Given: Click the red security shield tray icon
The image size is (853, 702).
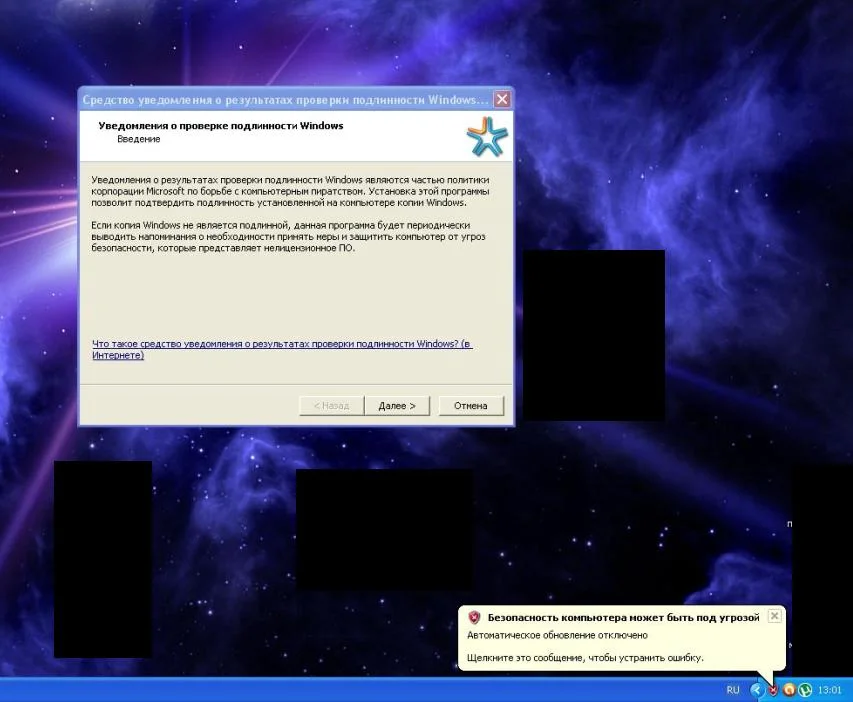Looking at the screenshot, I should click(x=772, y=691).
